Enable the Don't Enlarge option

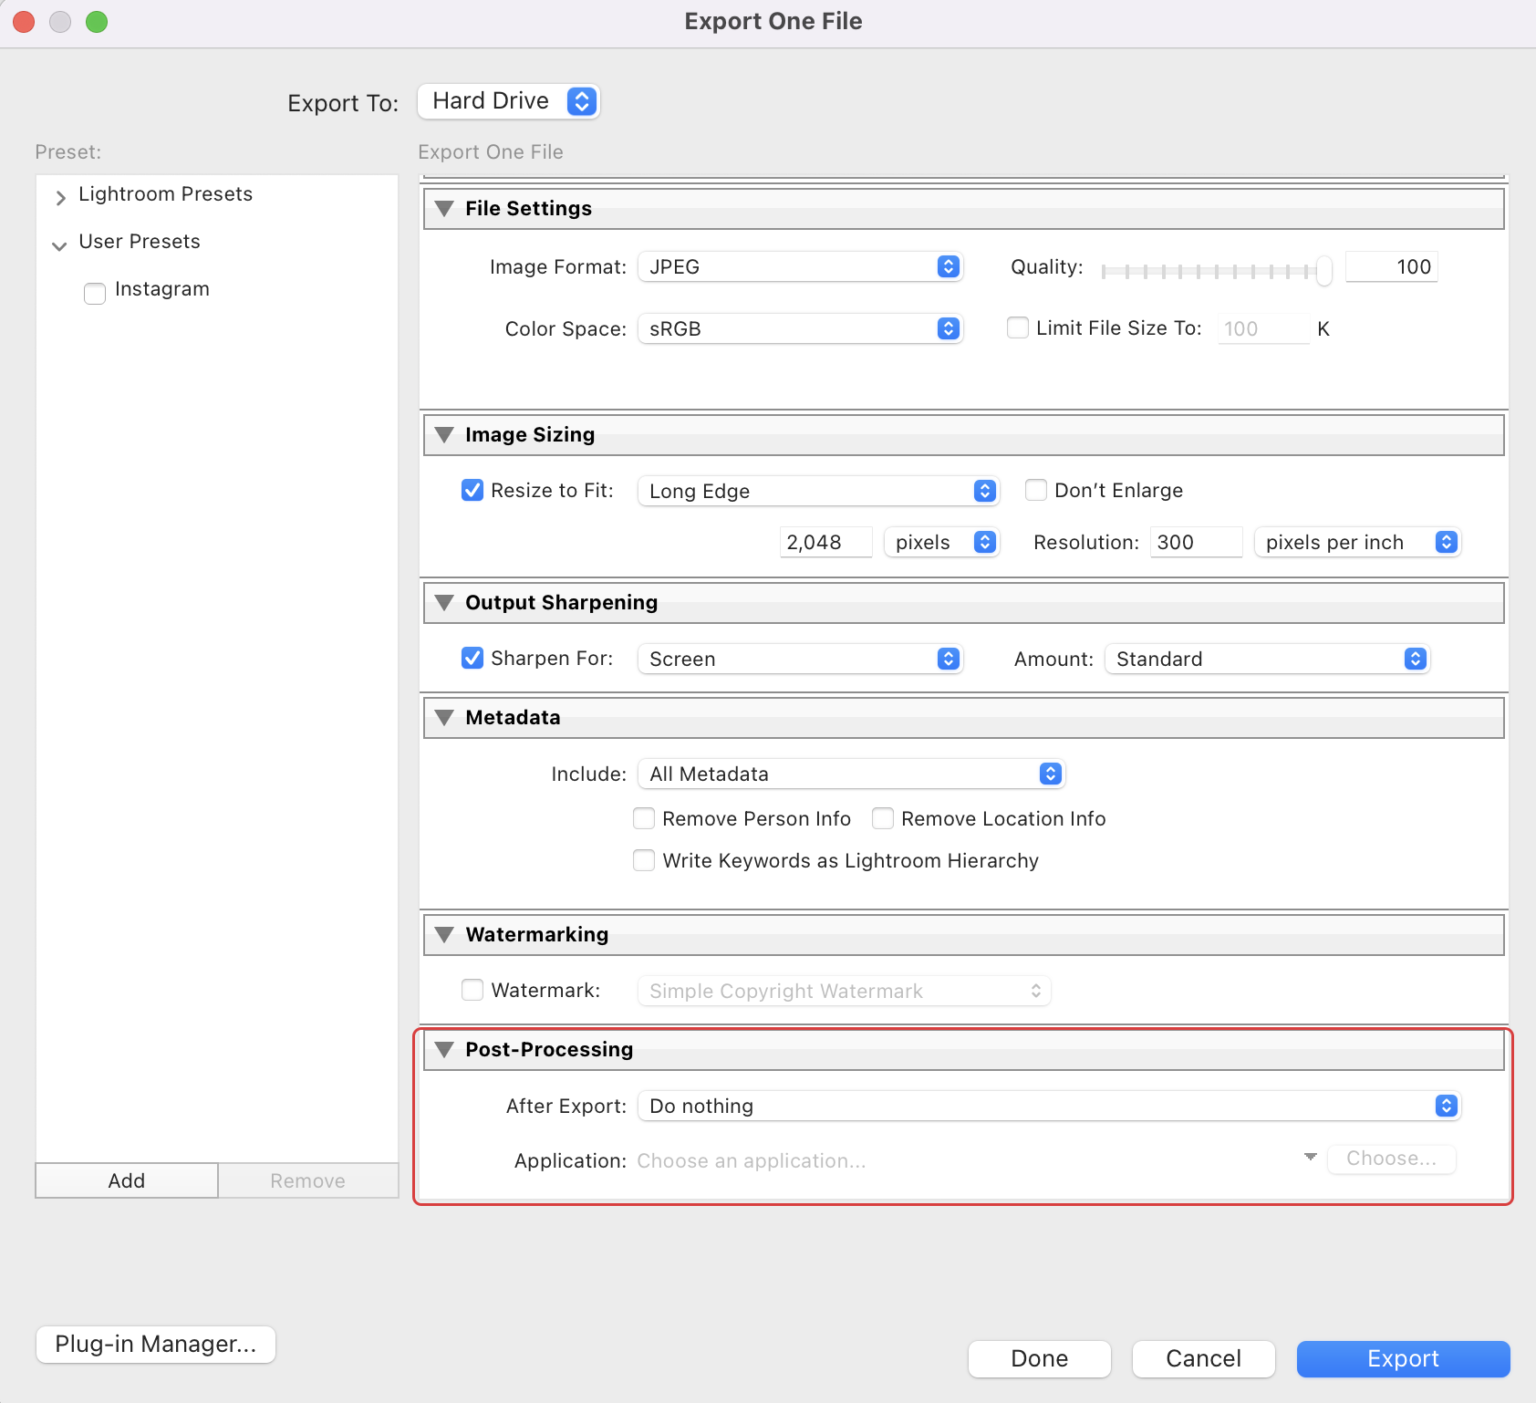coord(1036,490)
